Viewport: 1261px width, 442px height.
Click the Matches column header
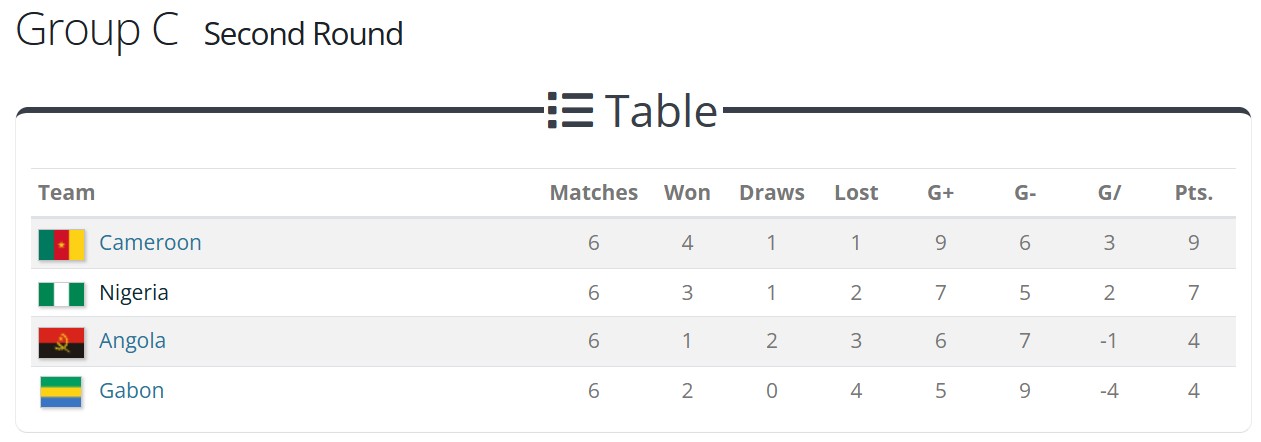tap(593, 193)
